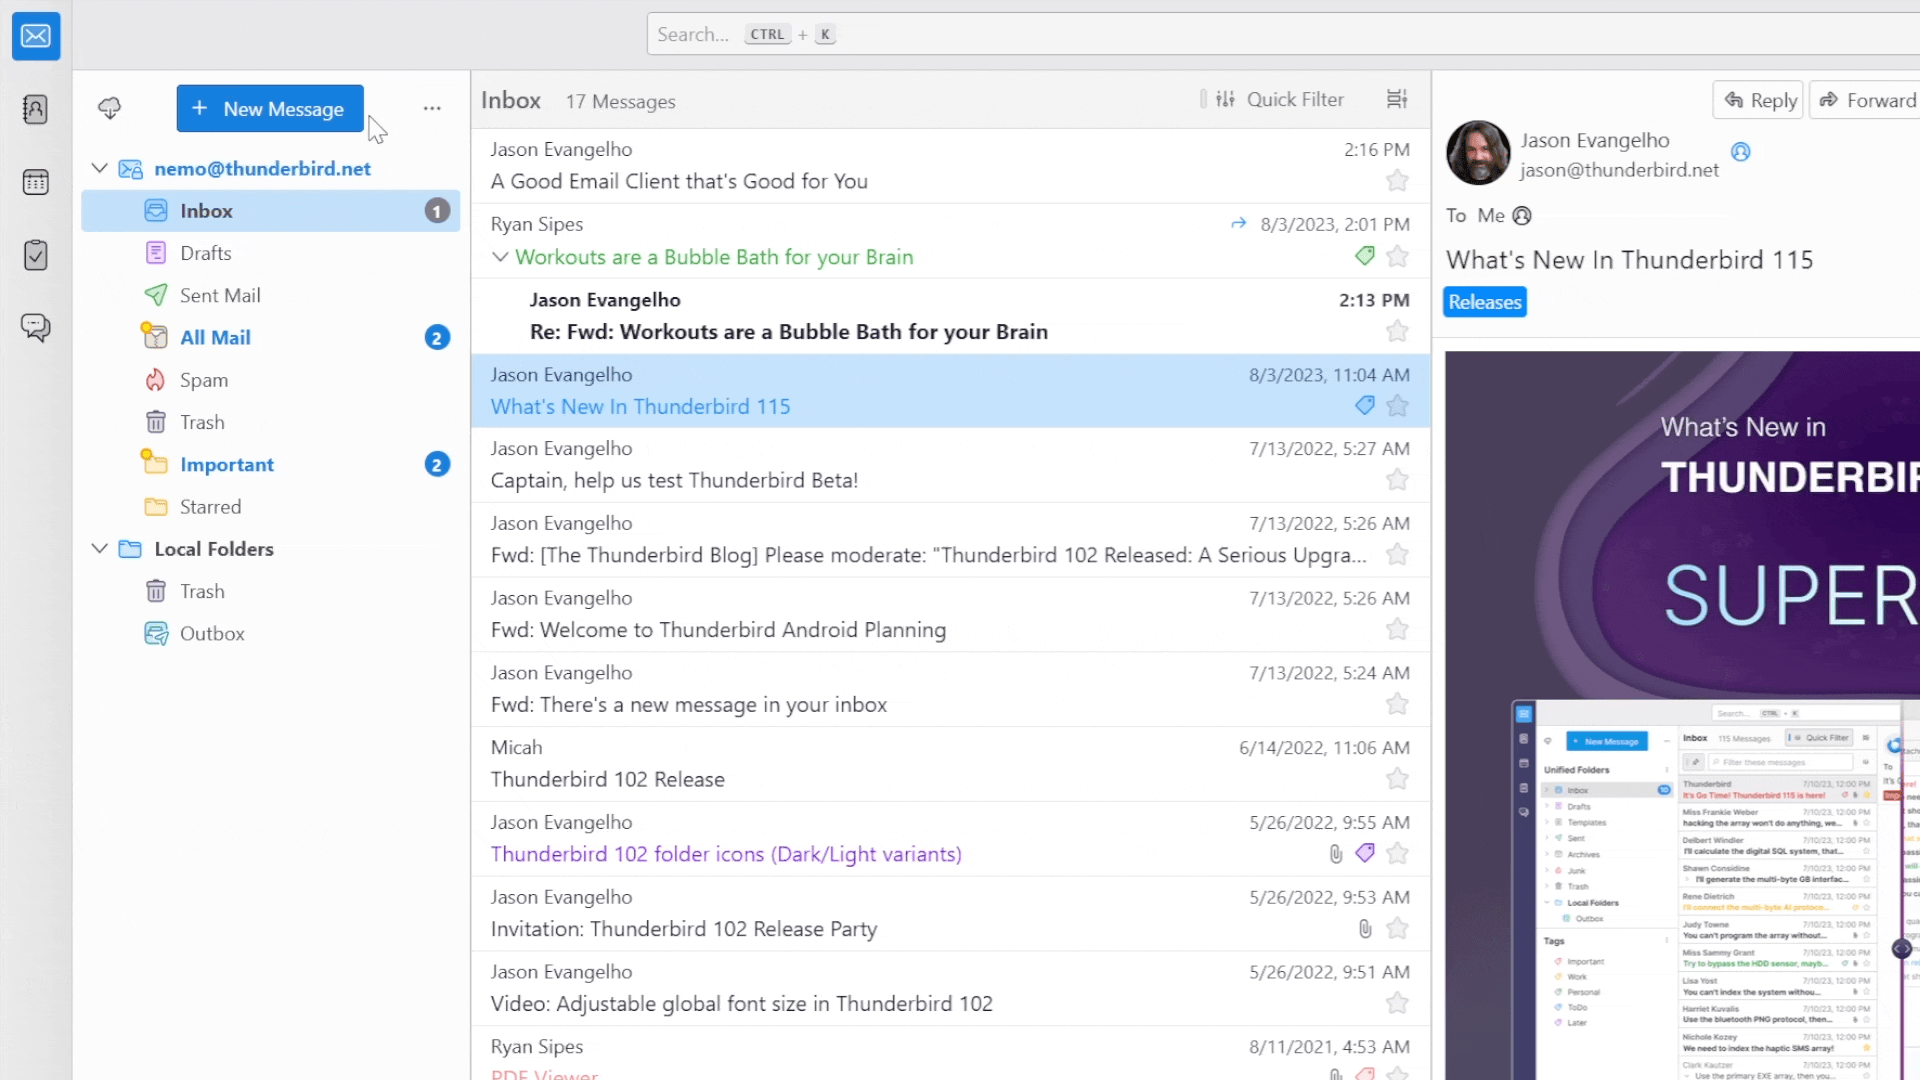The image size is (1920, 1080).
Task: Collapse the Local Folders tree
Action: [x=99, y=548]
